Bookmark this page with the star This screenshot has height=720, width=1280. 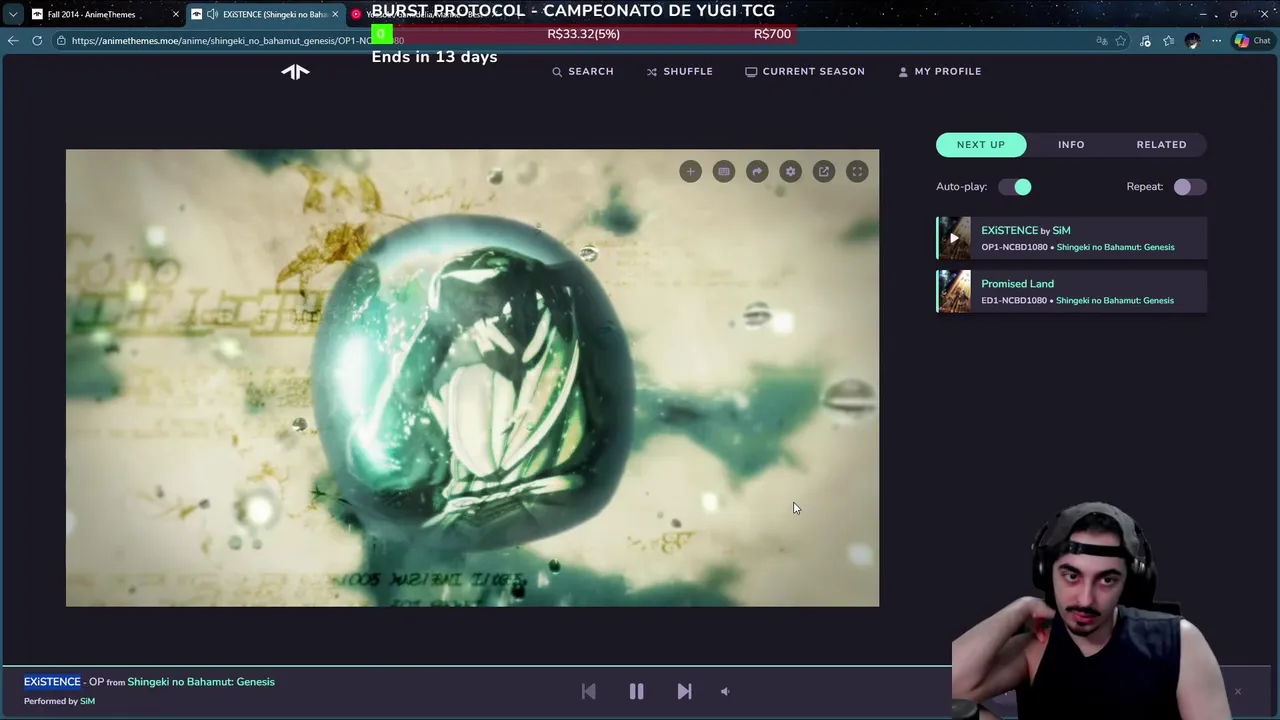point(1121,41)
